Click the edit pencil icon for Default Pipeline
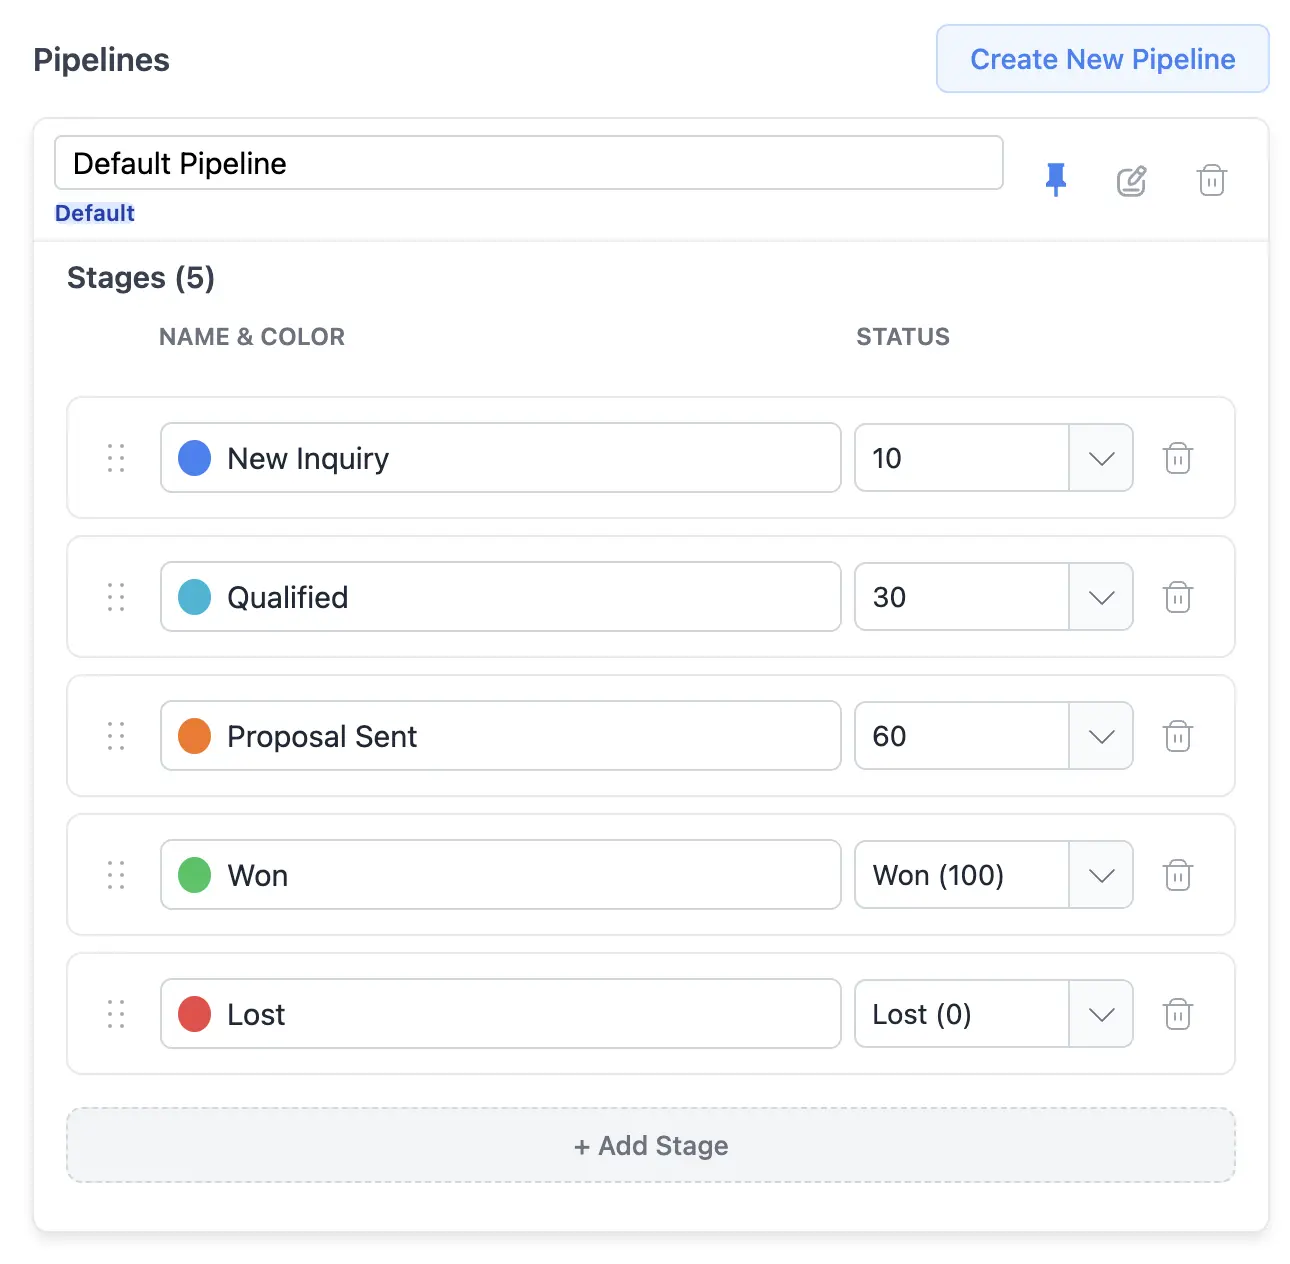This screenshot has height=1264, width=1290. tap(1131, 181)
